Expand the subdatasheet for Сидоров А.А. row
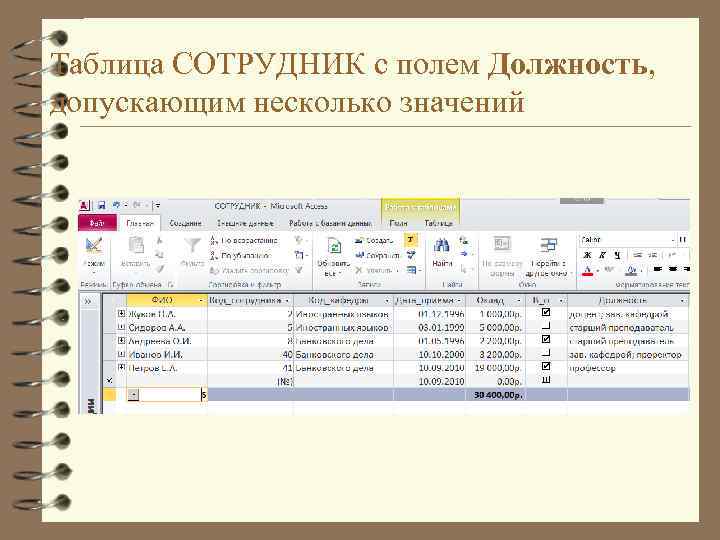Image resolution: width=720 pixels, height=540 pixels. (x=121, y=327)
